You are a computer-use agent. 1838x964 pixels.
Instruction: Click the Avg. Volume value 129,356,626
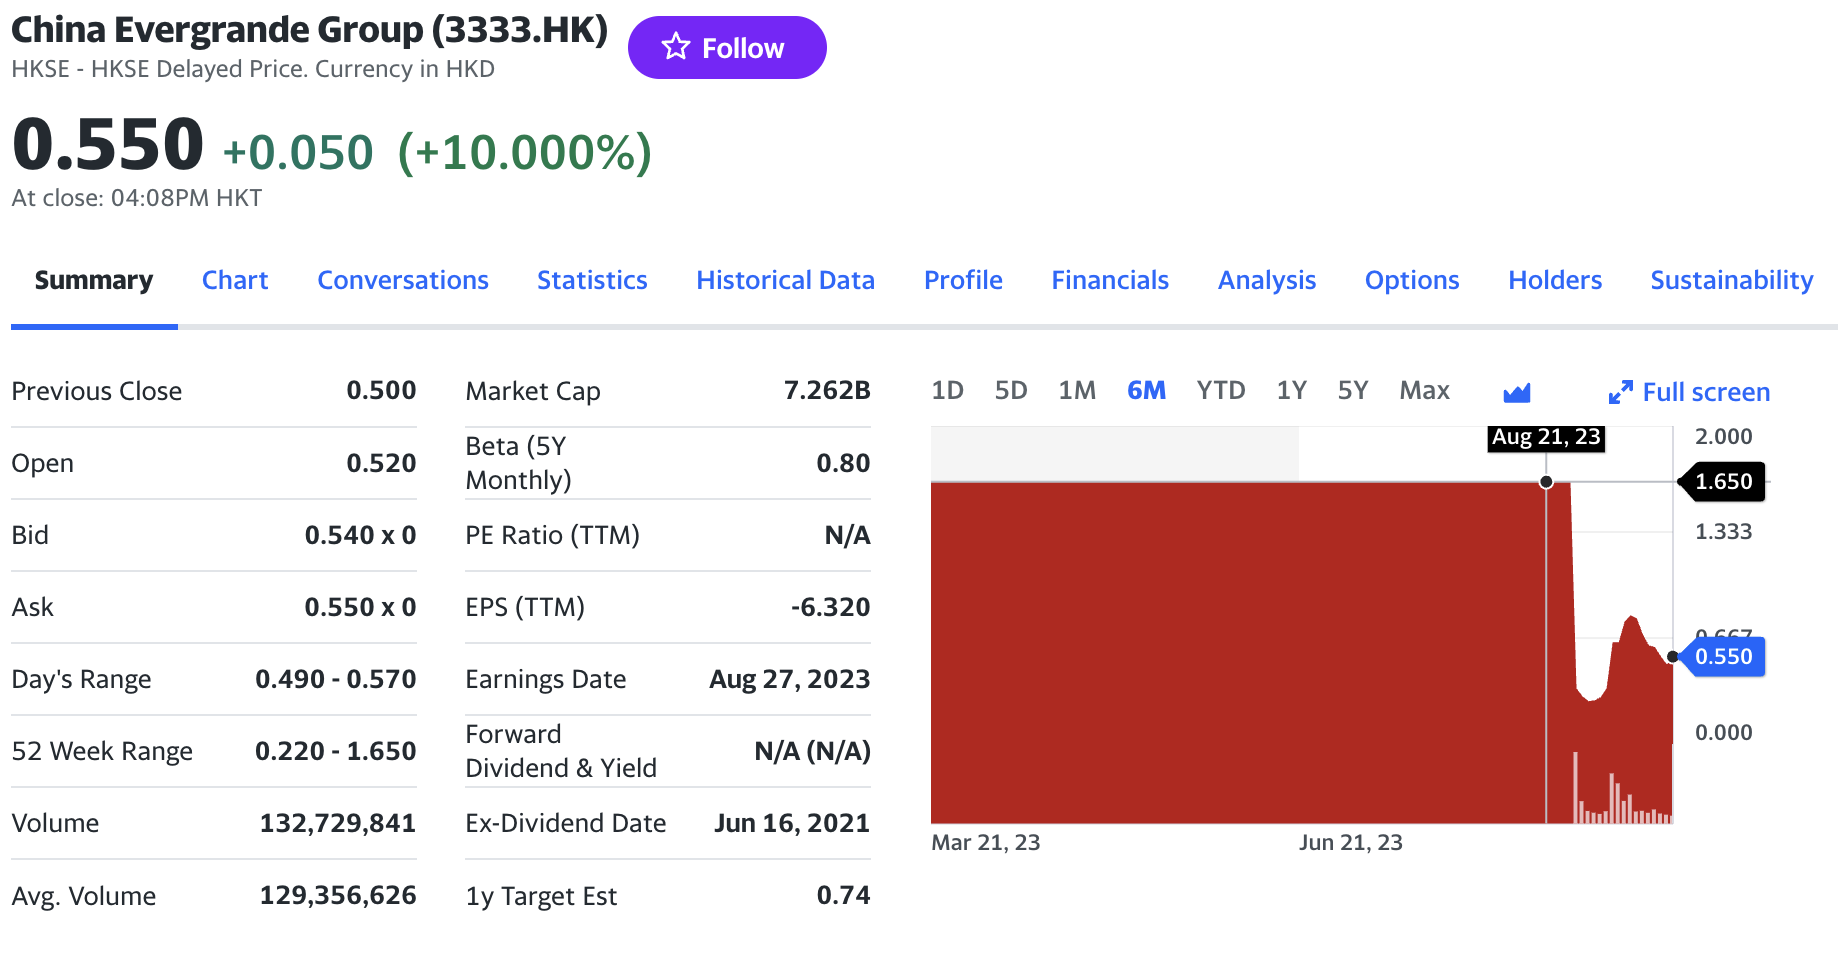tap(338, 895)
